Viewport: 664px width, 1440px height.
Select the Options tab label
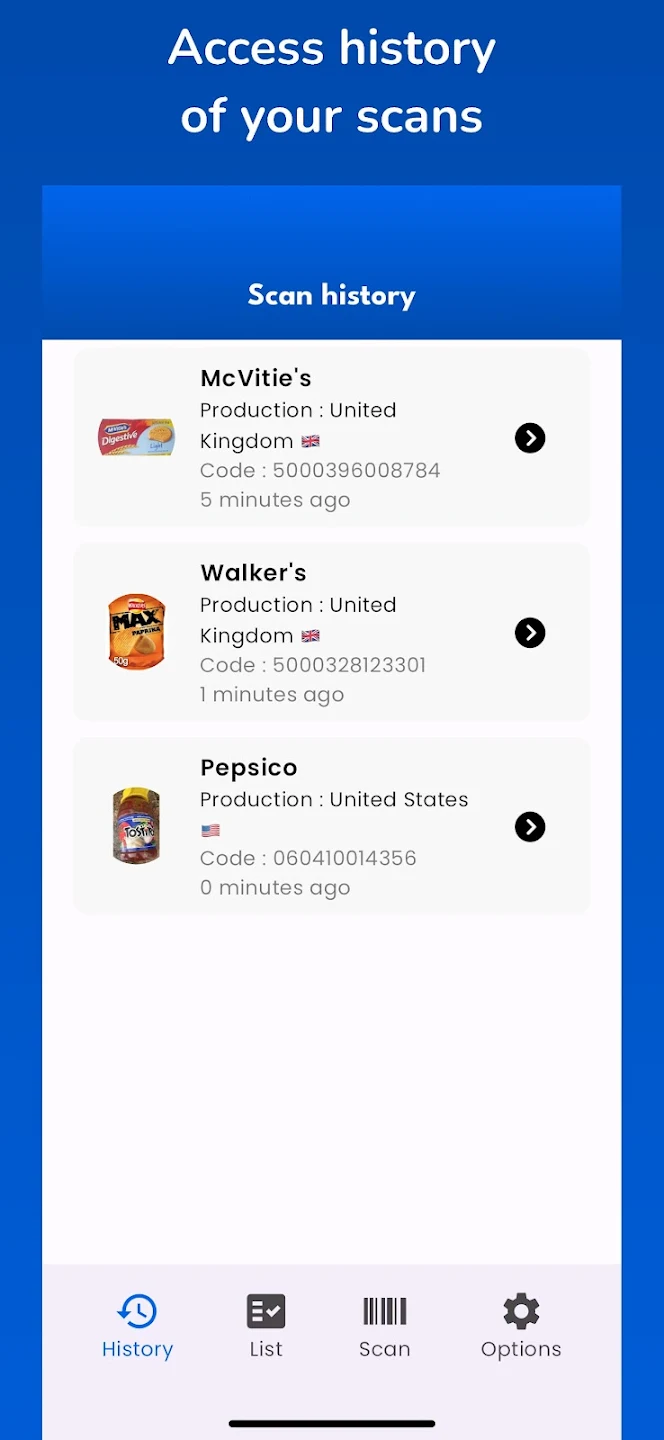(521, 1349)
